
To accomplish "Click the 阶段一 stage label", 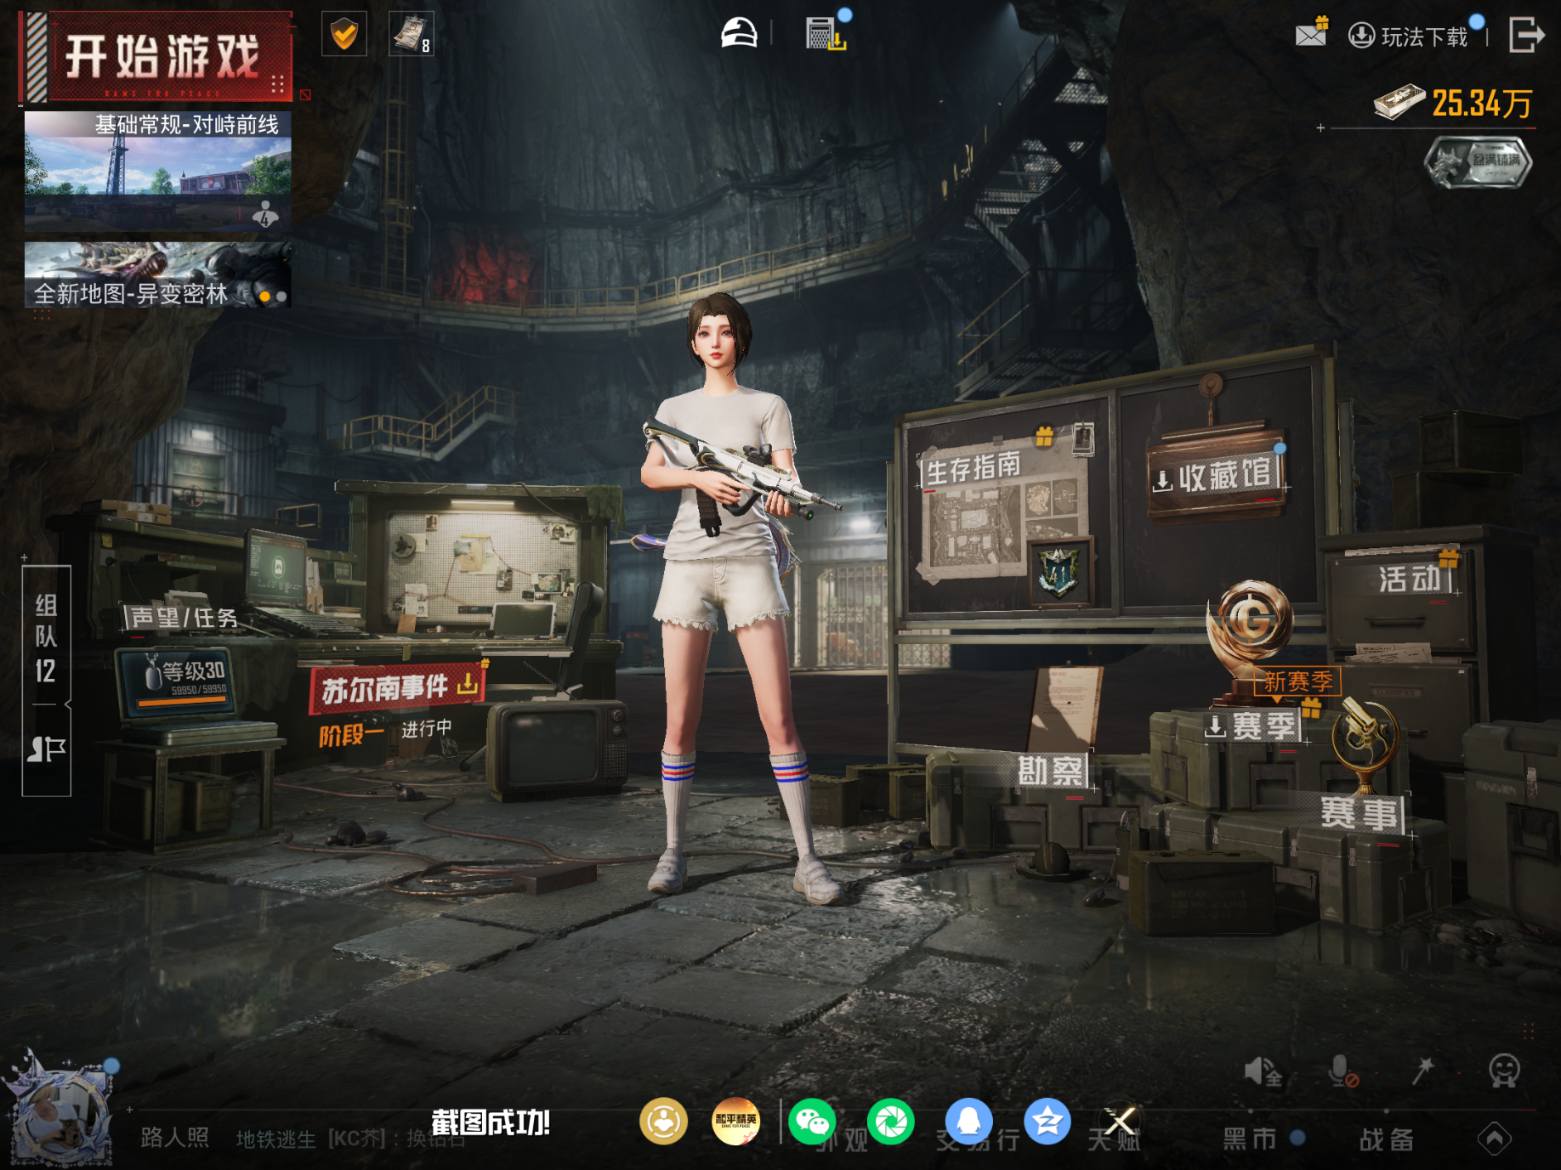I will pyautogui.click(x=351, y=736).
